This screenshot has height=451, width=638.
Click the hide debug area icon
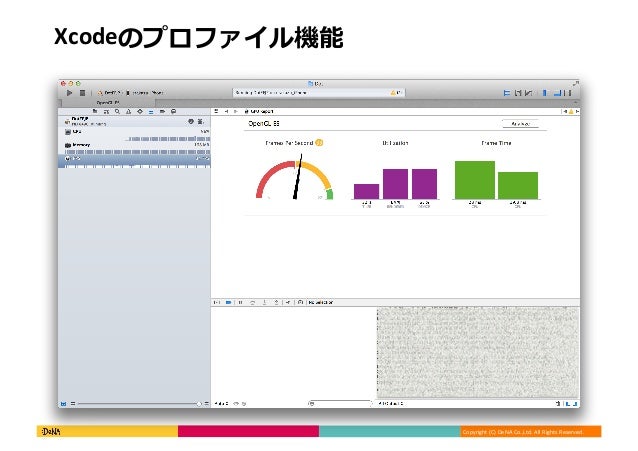click(x=217, y=302)
